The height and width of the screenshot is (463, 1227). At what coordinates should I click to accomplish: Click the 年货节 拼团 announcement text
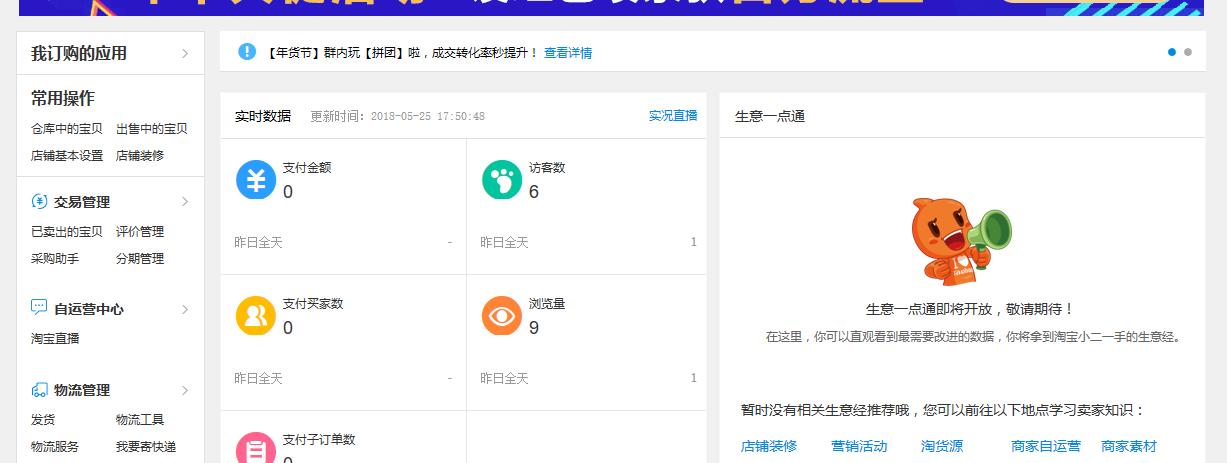coord(402,53)
